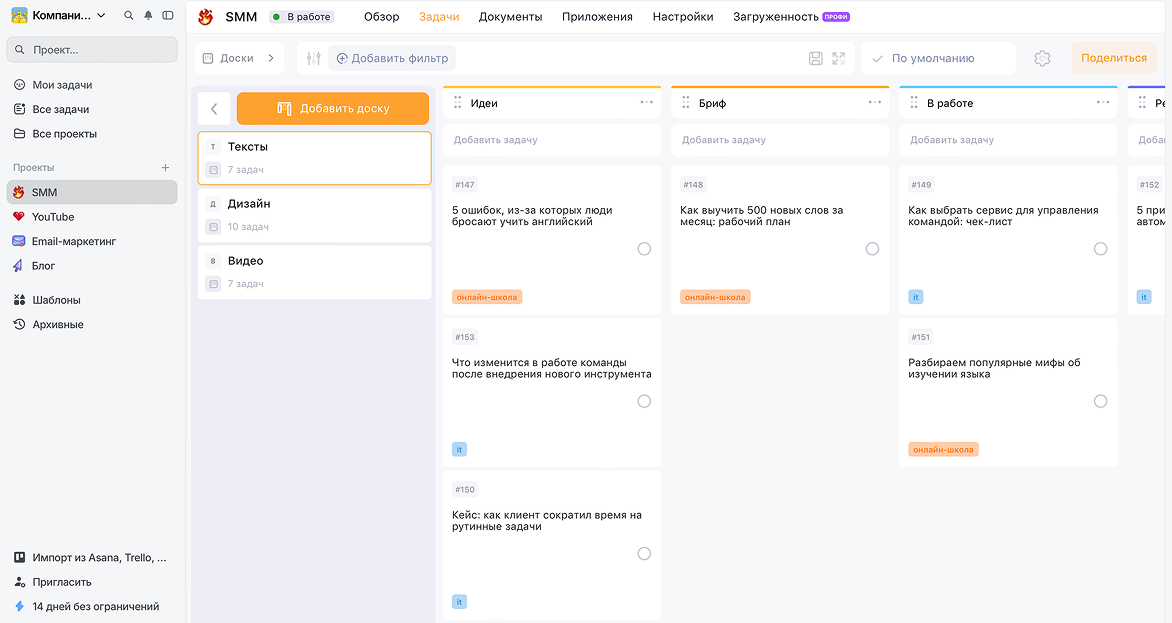
Task: Open the Обзор tab
Action: (x=381, y=16)
